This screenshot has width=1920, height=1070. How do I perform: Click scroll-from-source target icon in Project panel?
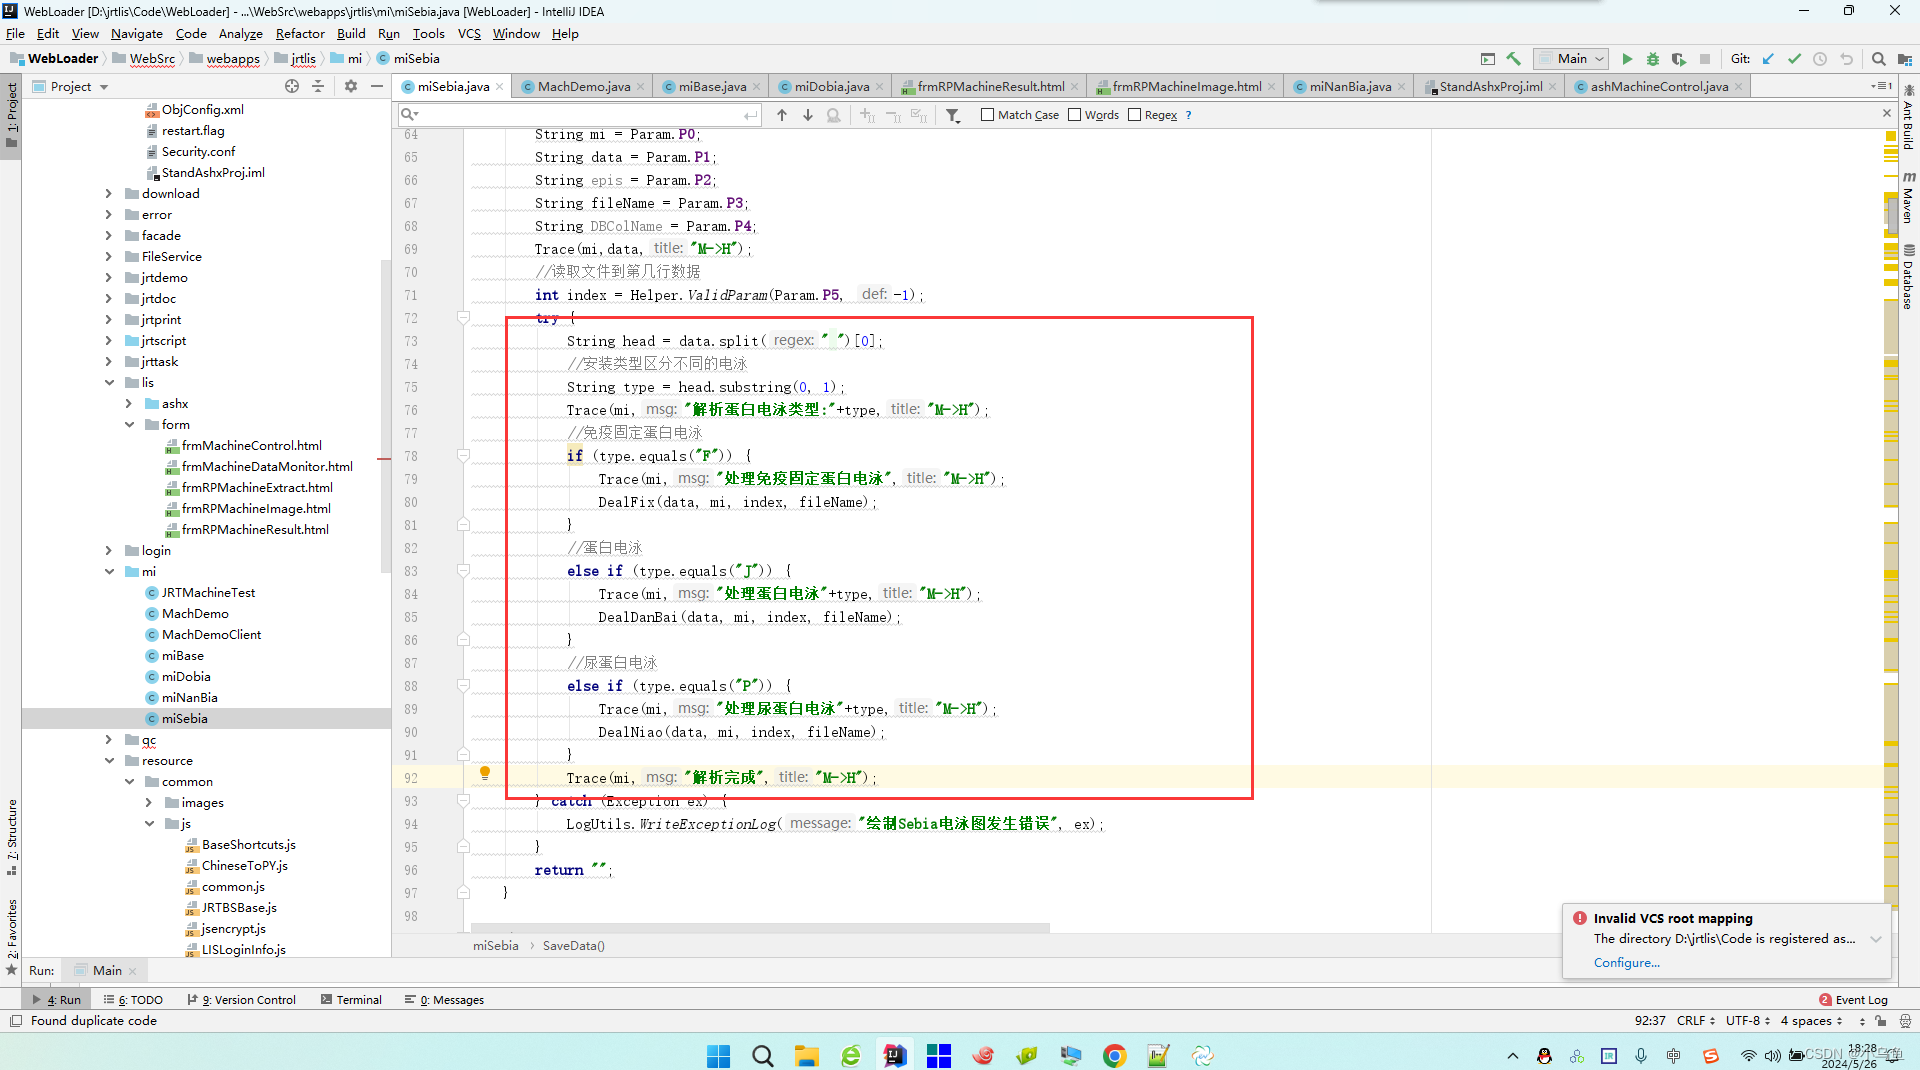coord(292,86)
